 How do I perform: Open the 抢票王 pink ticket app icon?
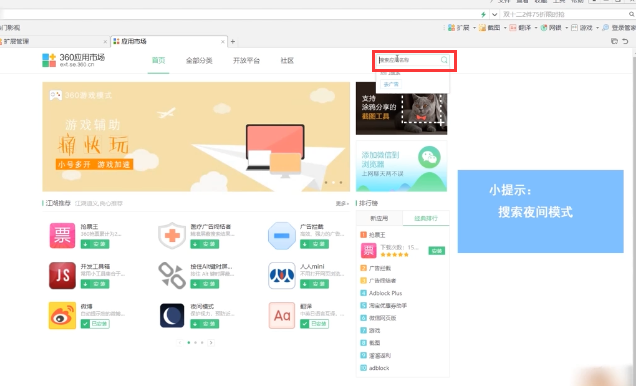tap(62, 235)
